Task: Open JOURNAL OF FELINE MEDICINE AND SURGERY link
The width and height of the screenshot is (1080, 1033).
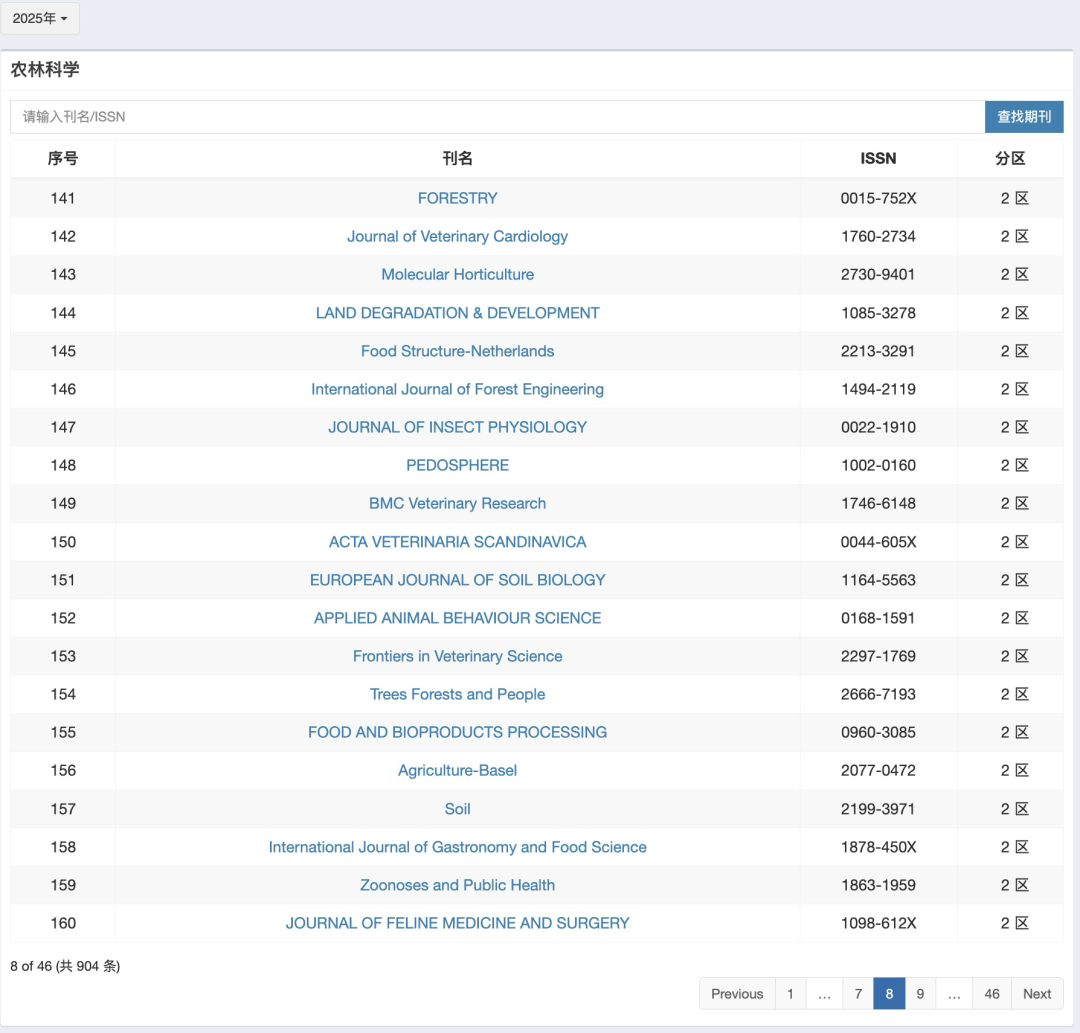Action: coord(457,923)
